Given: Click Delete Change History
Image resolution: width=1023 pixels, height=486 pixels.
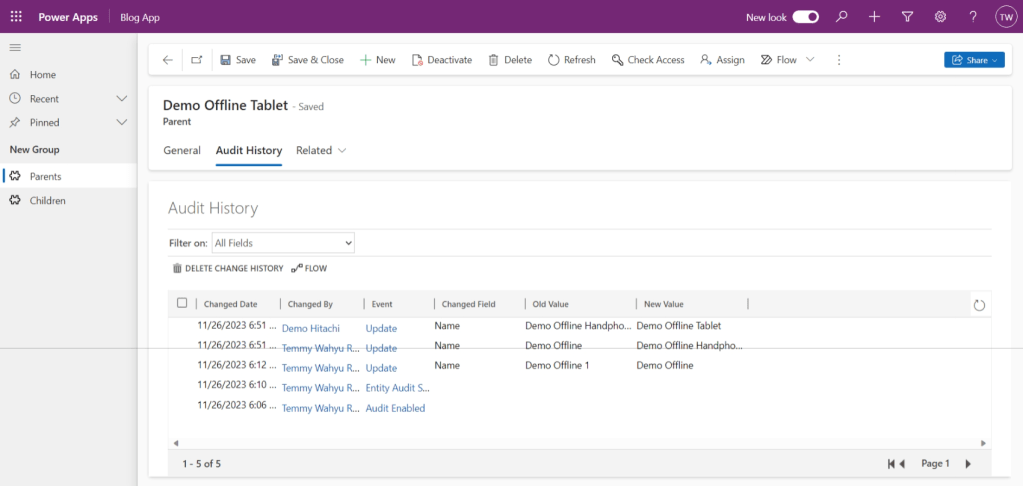Looking at the screenshot, I should click(x=228, y=268).
